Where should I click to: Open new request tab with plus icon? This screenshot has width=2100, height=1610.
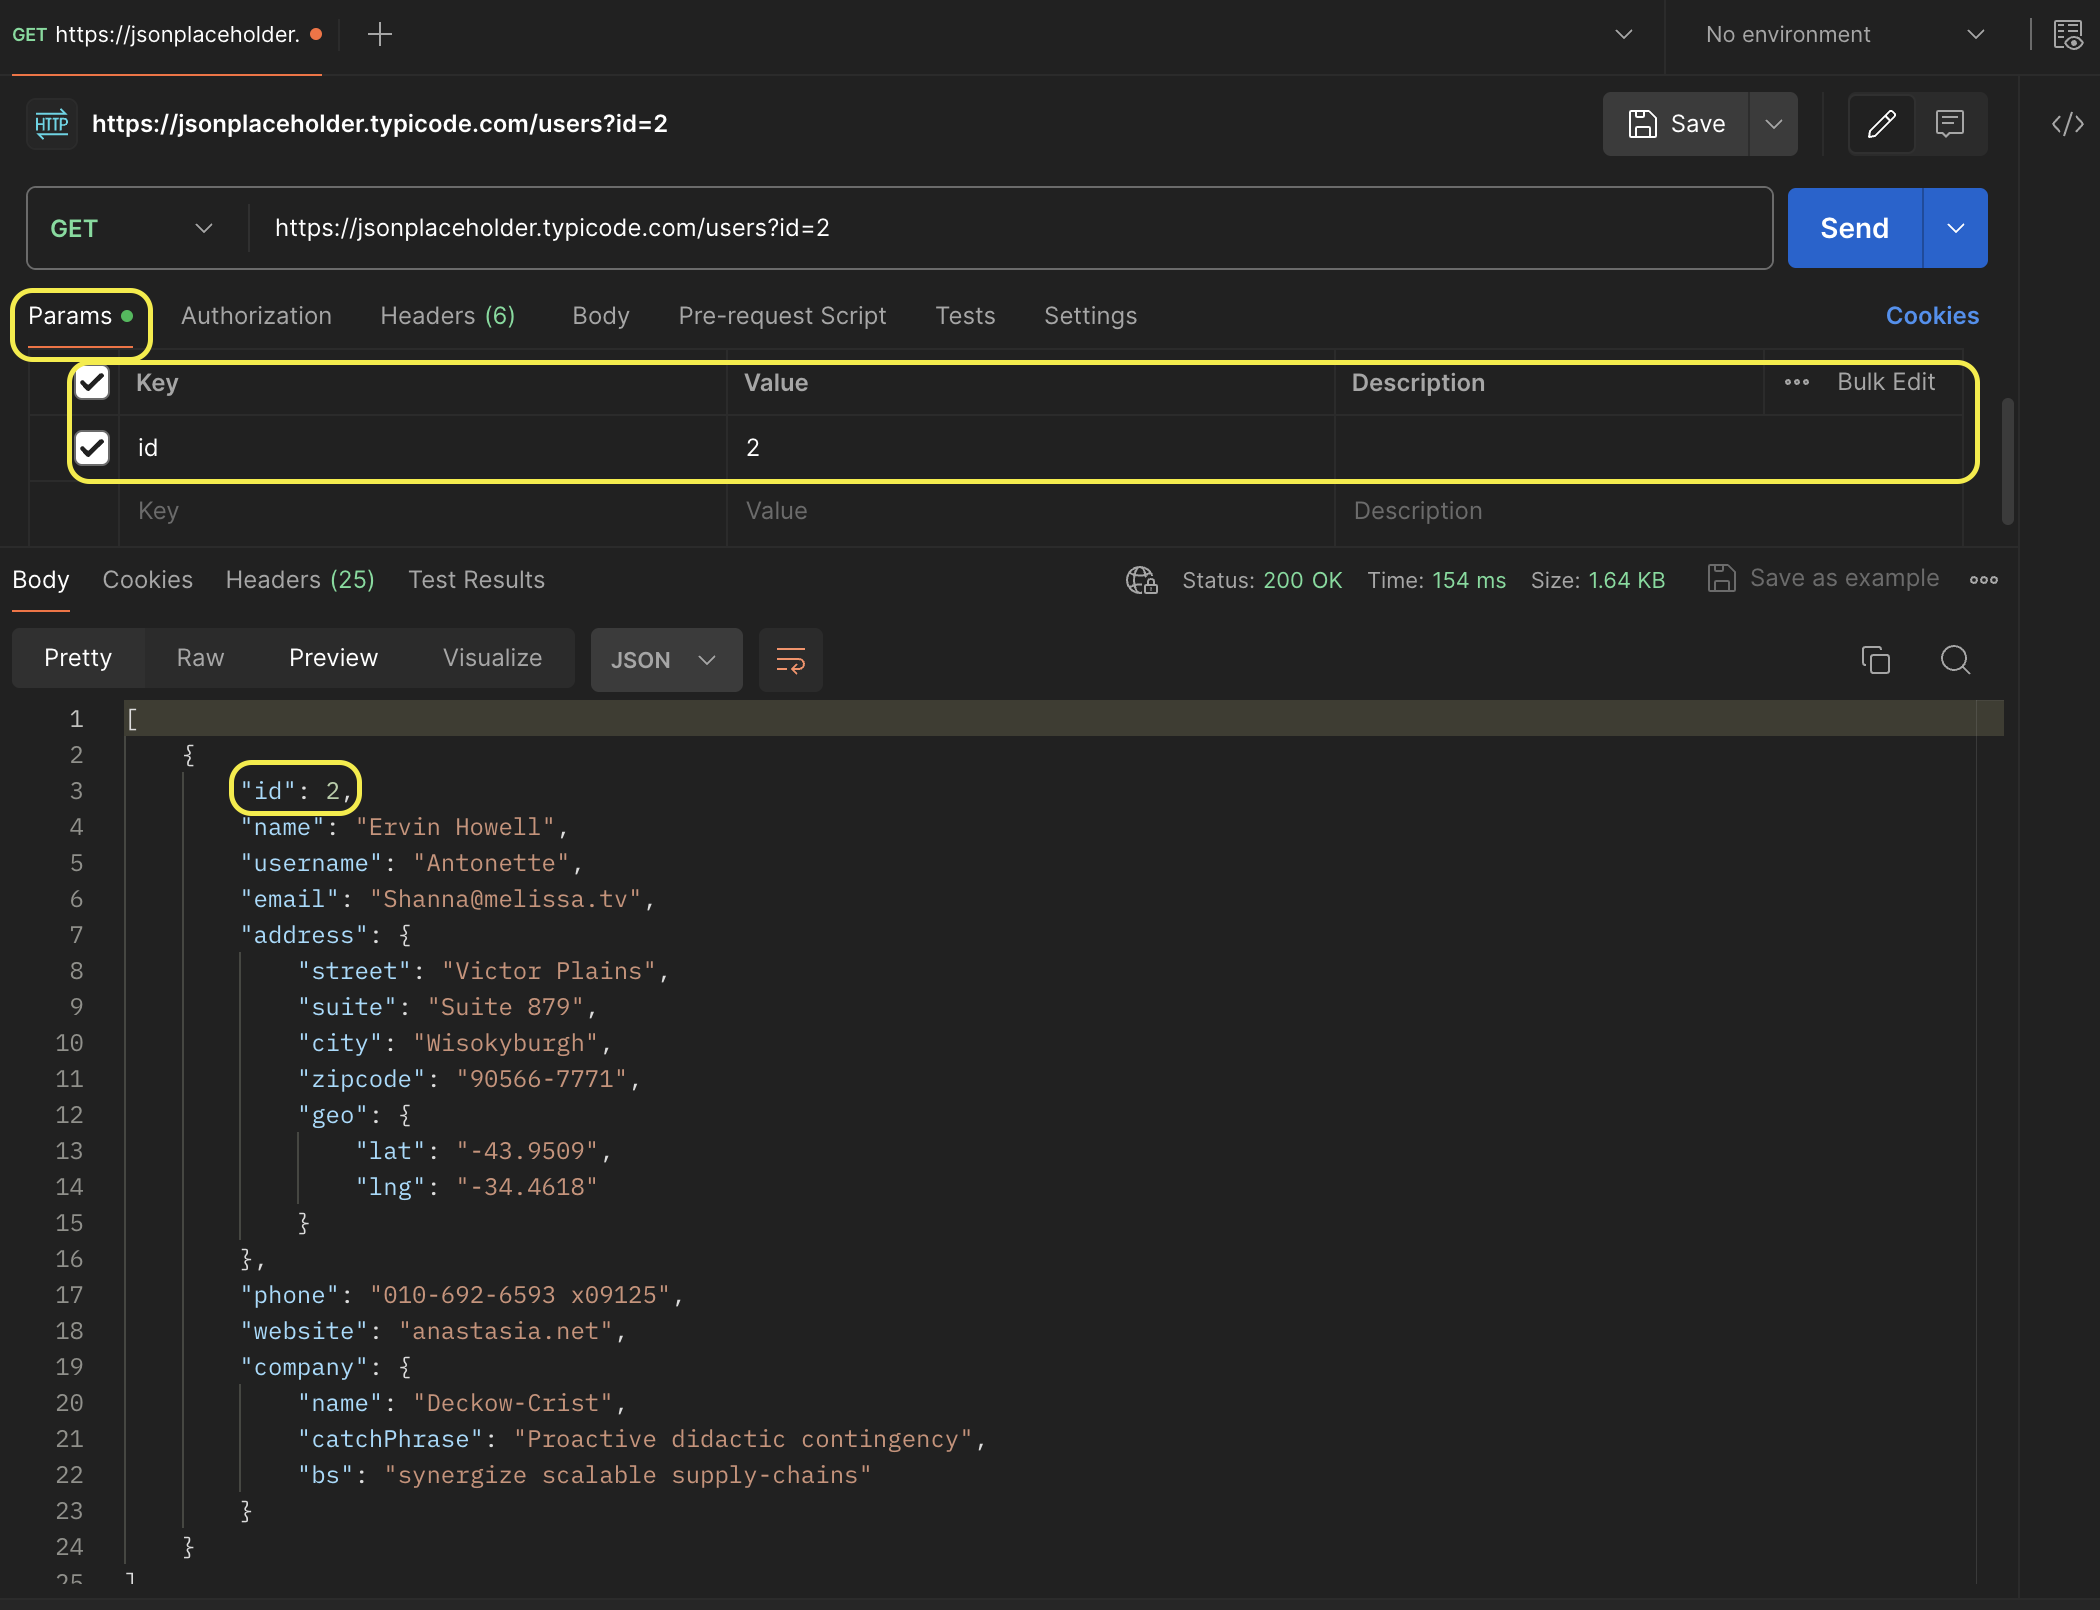379,35
